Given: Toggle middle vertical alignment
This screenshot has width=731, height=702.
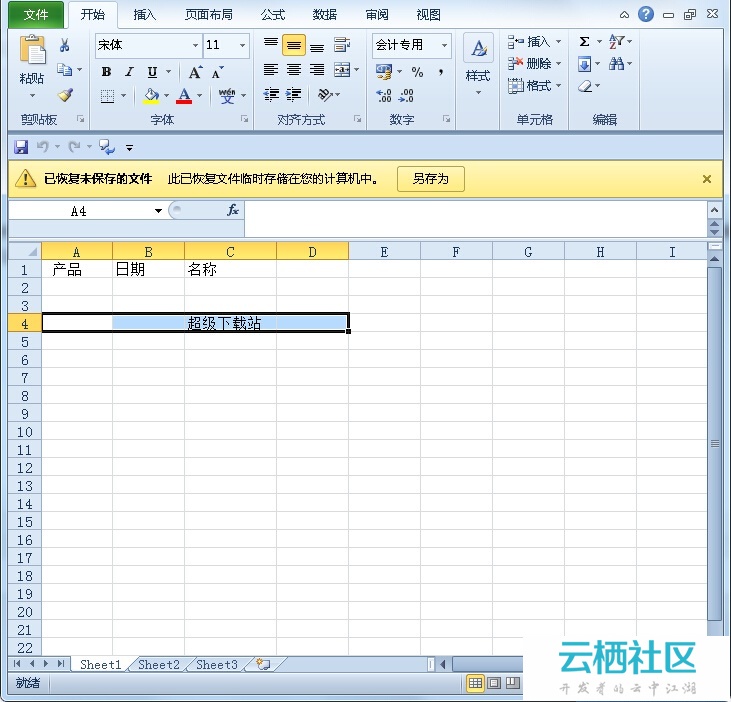Looking at the screenshot, I should click(x=294, y=45).
